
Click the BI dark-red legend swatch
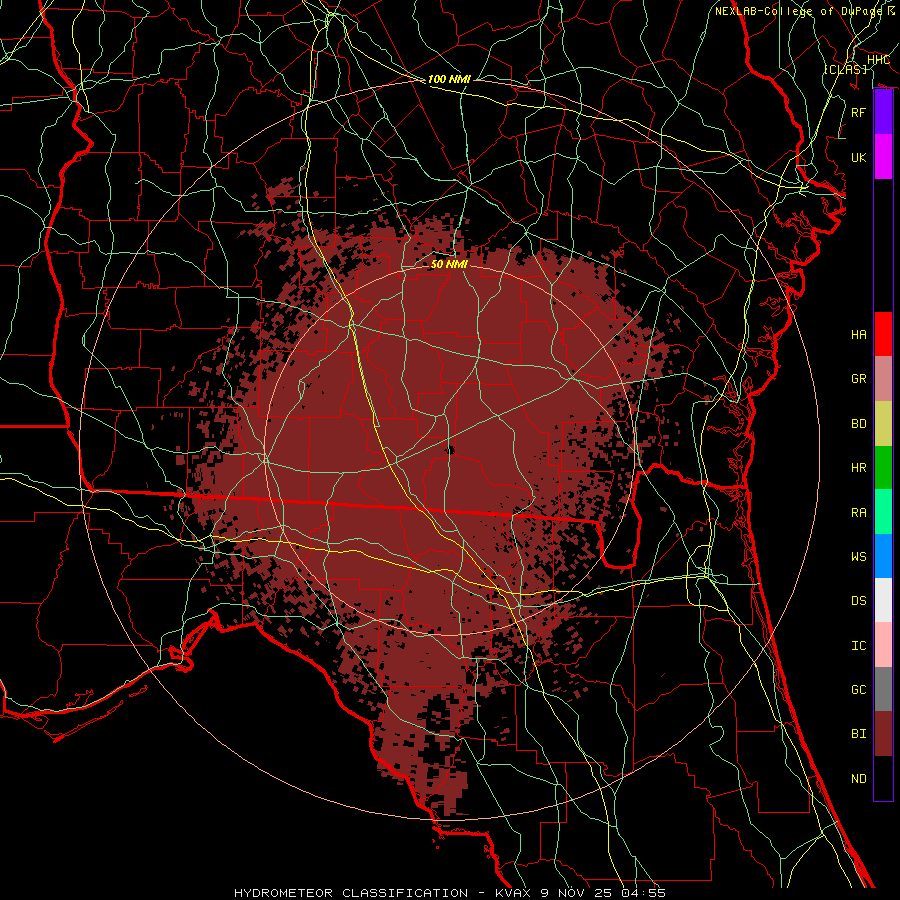(x=883, y=734)
